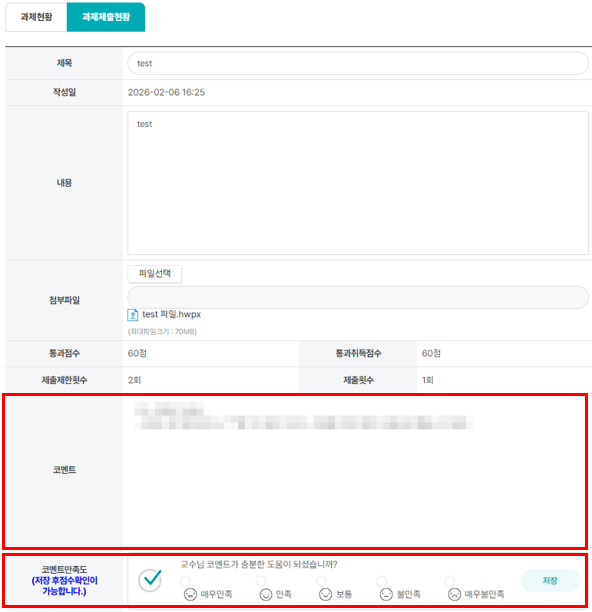
Task: Click the empty attachment filename field
Action: (x=358, y=297)
